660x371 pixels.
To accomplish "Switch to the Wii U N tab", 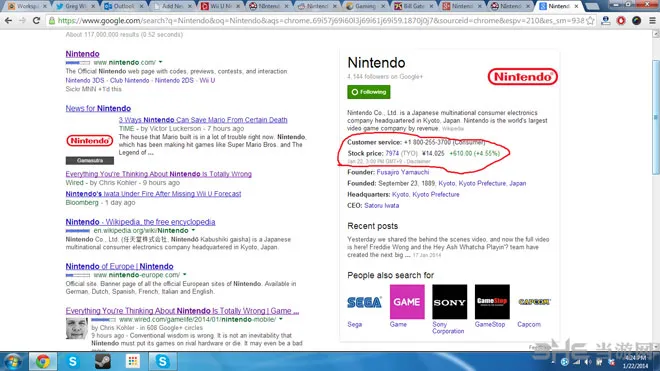I will pos(221,6).
